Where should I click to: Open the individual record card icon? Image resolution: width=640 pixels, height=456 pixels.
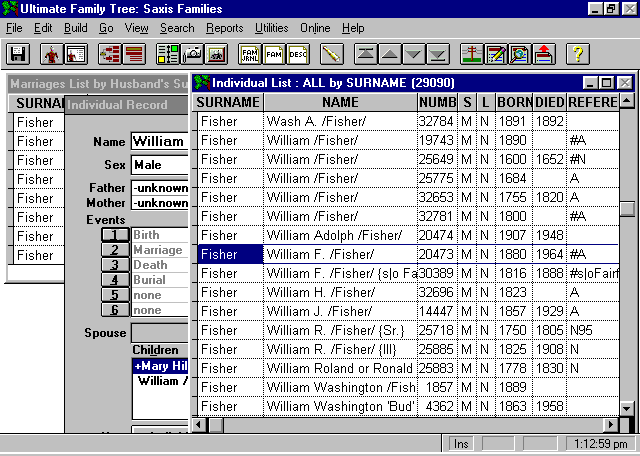(x=76, y=54)
